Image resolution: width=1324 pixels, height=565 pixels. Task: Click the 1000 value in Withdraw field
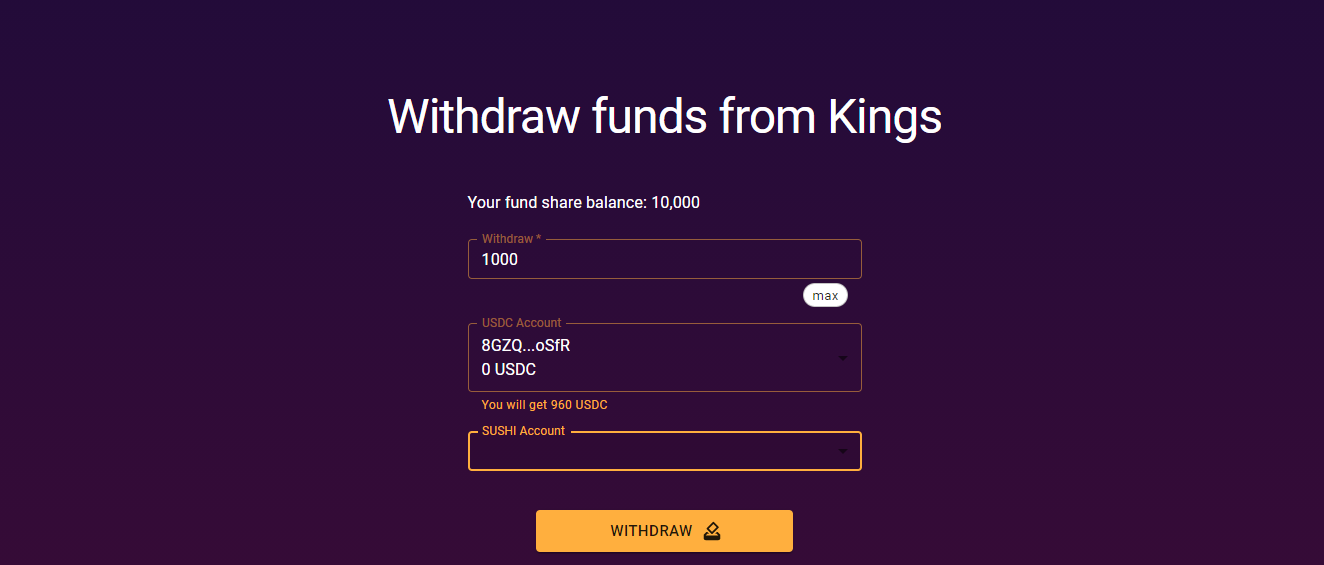click(x=499, y=260)
